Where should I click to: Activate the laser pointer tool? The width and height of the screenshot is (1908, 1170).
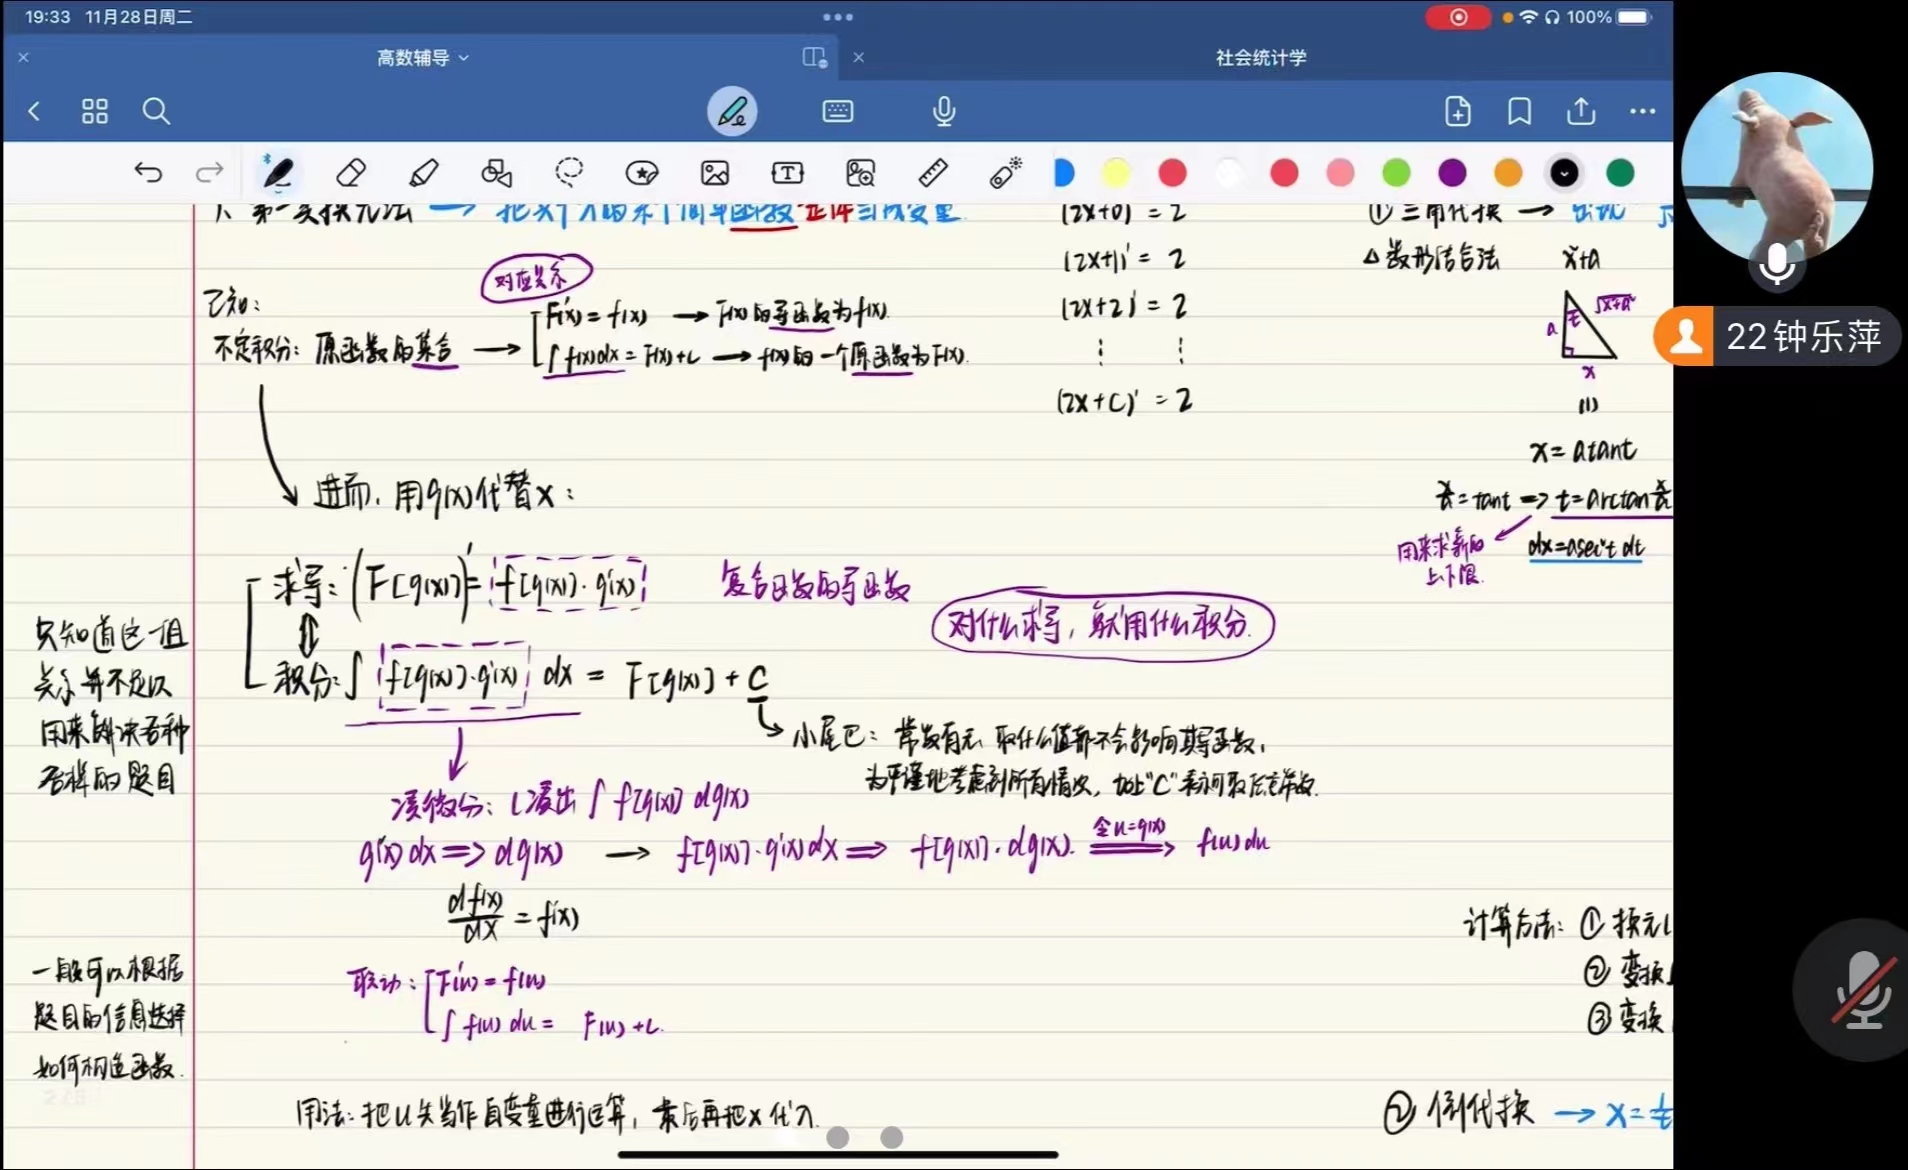pyautogui.click(x=1005, y=173)
